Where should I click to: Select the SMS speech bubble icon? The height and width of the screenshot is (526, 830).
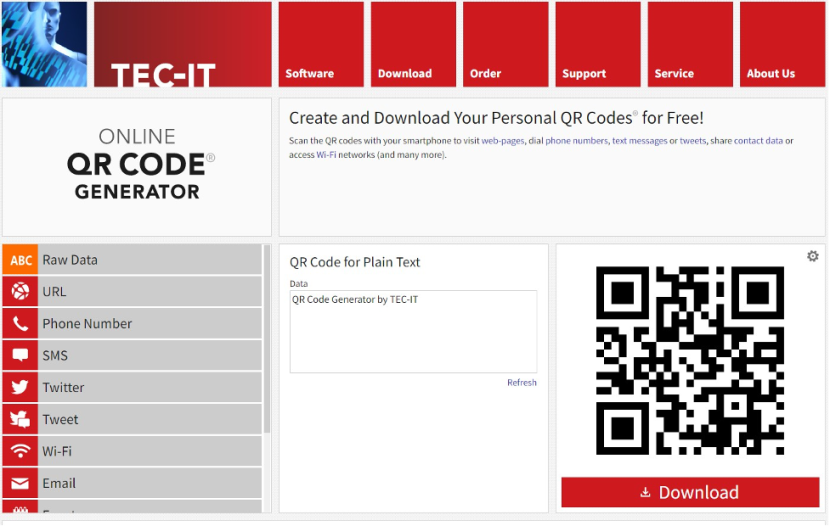click(x=20, y=356)
